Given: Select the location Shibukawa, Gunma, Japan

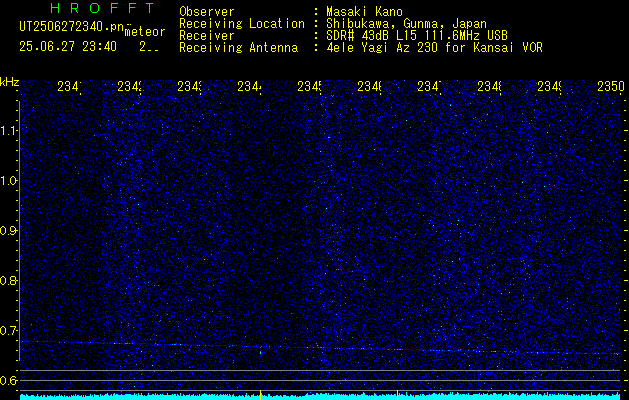Looking at the screenshot, I should (406, 24).
